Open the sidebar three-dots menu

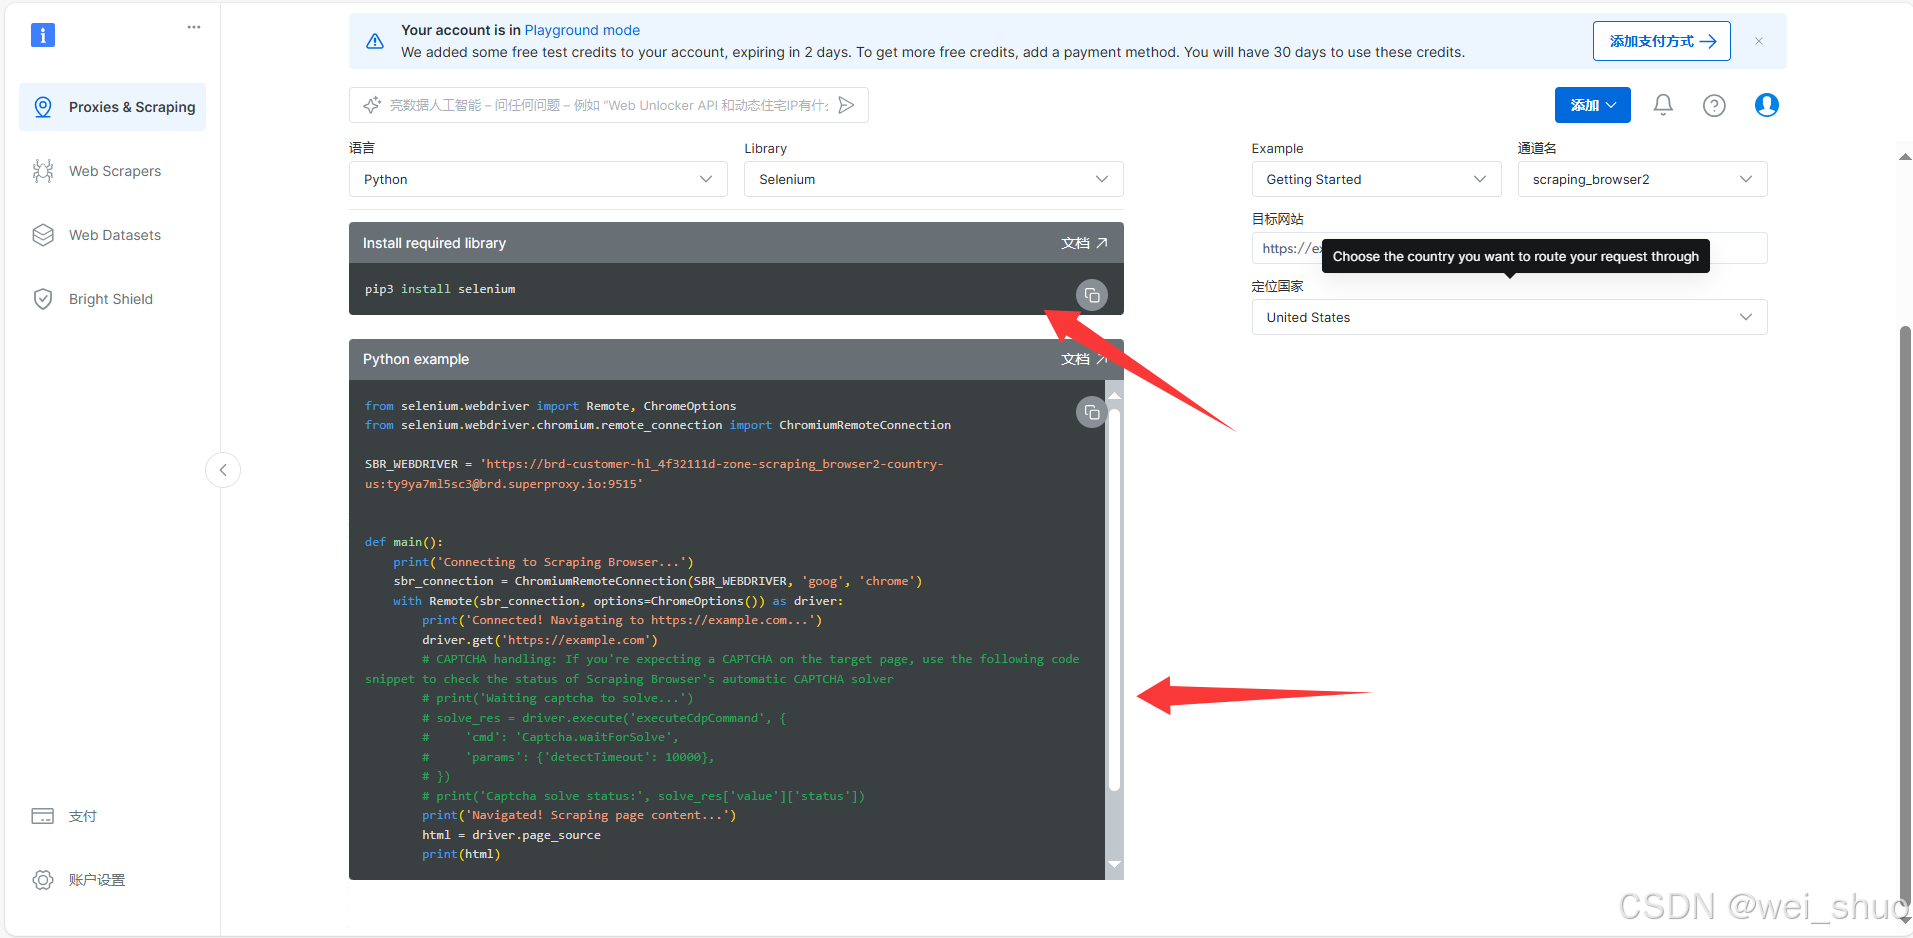click(x=194, y=27)
